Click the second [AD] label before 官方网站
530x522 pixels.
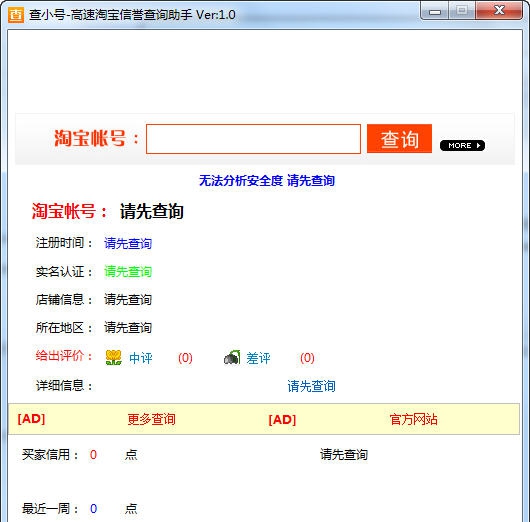coord(282,420)
